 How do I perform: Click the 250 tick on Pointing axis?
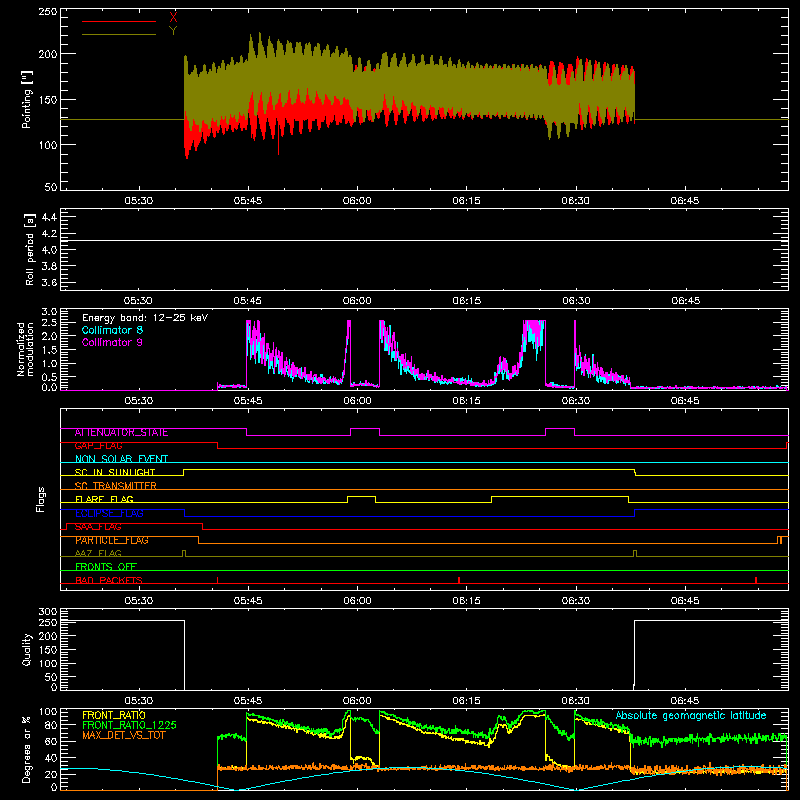[48, 11]
